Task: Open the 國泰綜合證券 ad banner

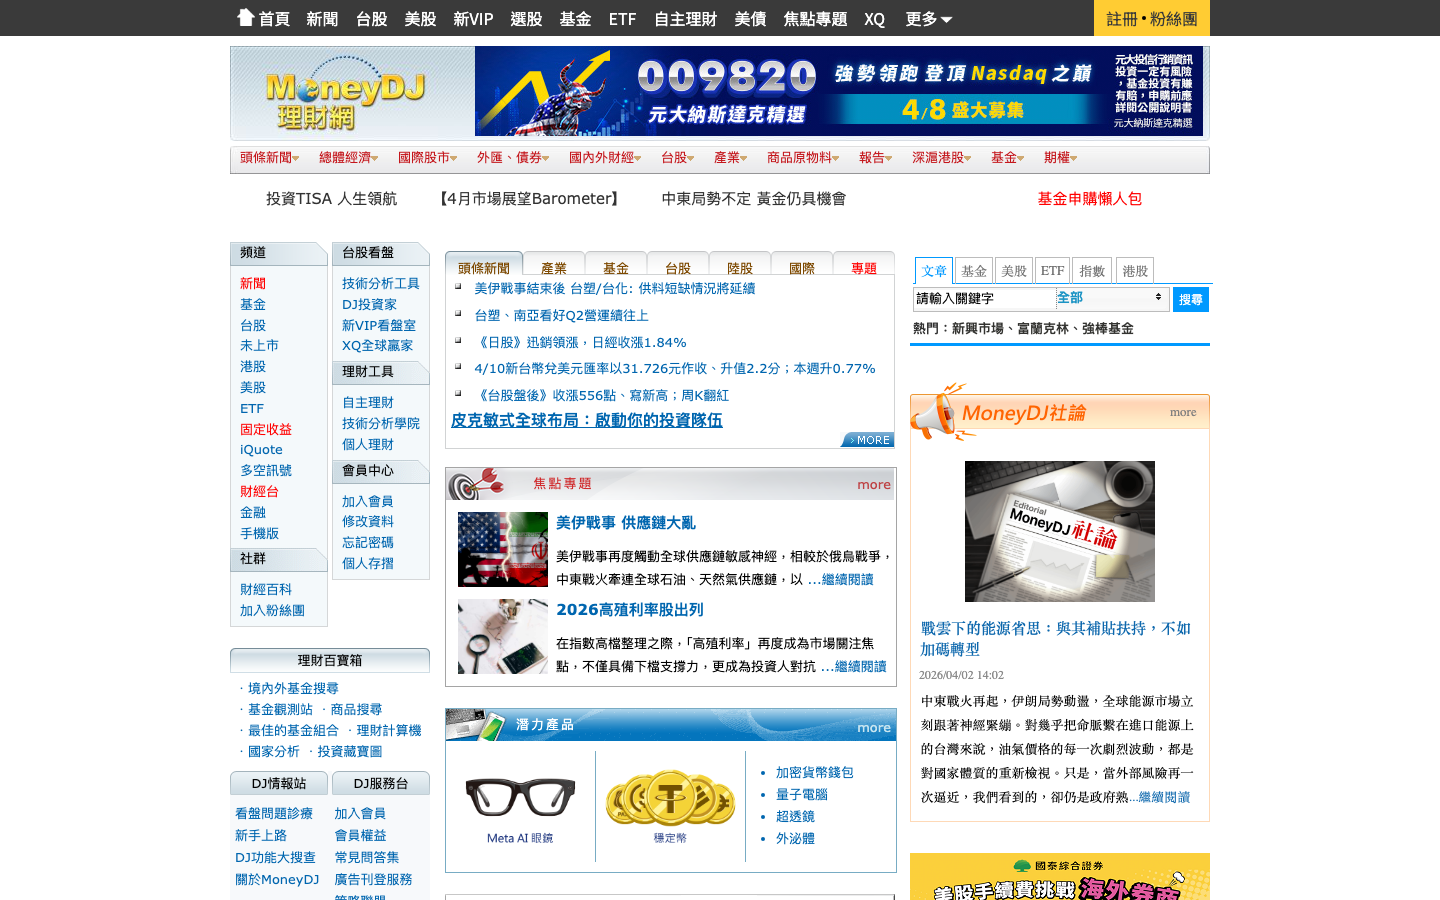Action: click(1060, 877)
